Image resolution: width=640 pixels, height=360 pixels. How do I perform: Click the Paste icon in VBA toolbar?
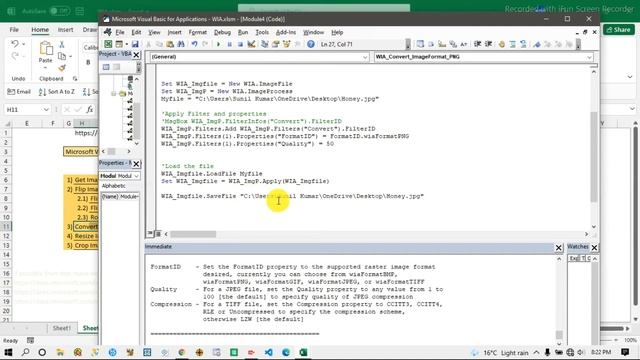point(170,44)
